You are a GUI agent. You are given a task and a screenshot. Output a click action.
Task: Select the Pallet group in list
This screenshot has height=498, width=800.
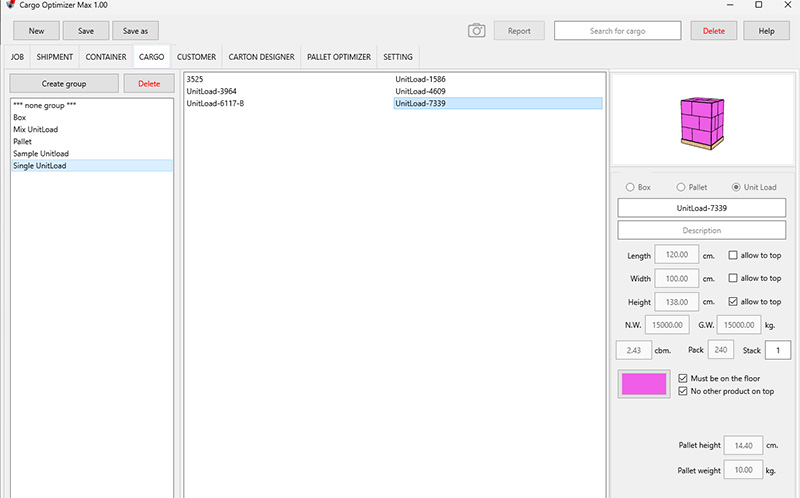coord(92,141)
